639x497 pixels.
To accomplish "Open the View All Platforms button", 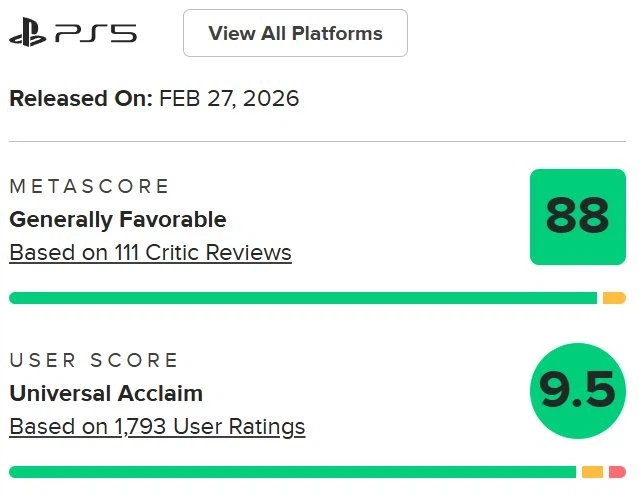I will [295, 33].
